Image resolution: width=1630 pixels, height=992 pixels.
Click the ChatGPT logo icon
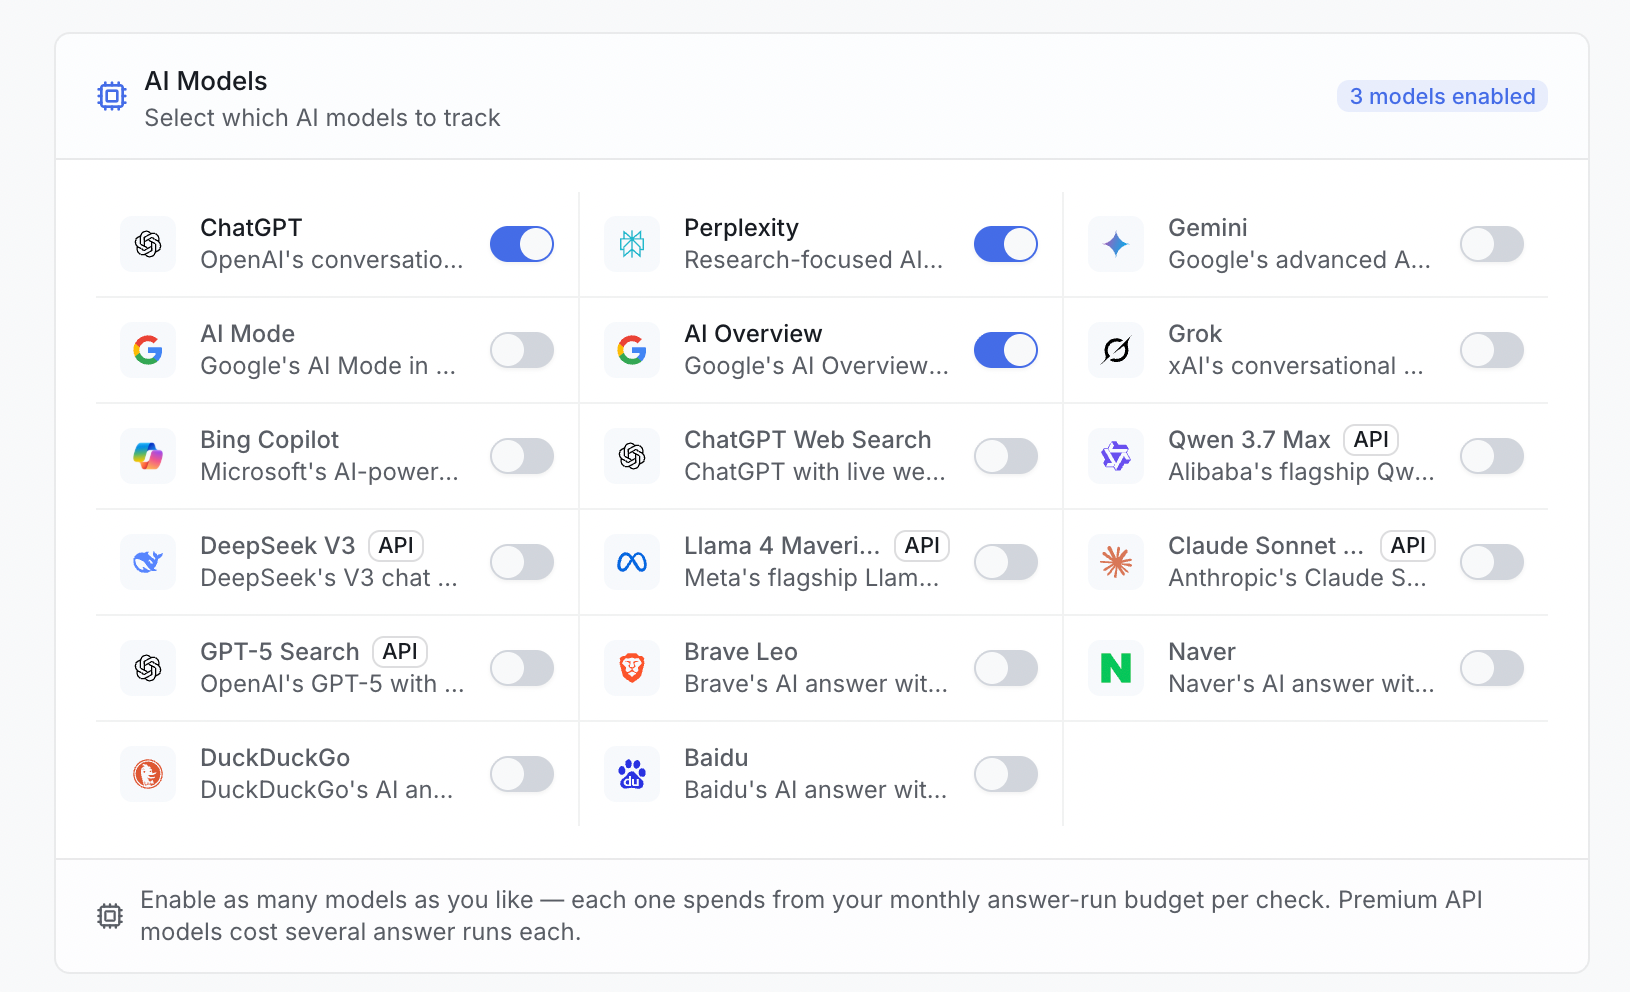pos(148,244)
